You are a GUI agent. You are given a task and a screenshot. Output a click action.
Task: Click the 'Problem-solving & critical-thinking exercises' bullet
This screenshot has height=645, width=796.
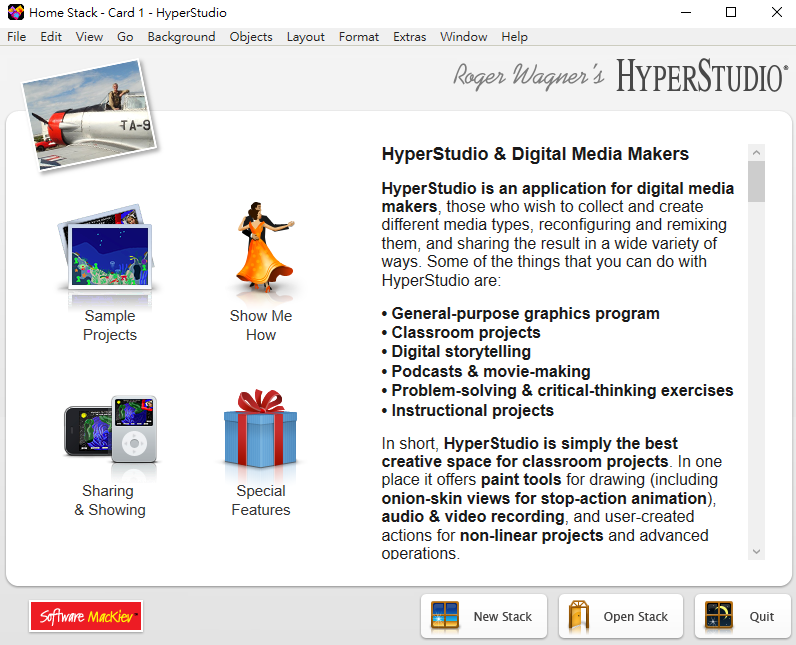[x=557, y=391]
